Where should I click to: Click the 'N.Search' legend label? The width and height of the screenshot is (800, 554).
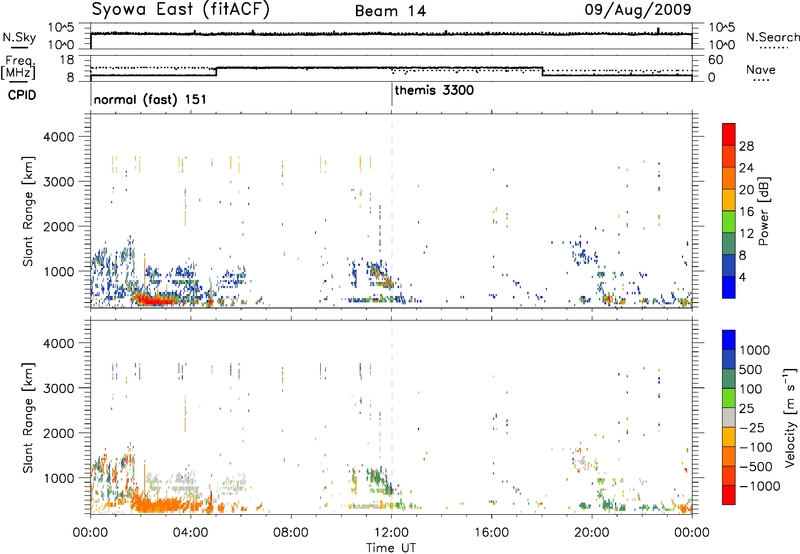coord(772,37)
